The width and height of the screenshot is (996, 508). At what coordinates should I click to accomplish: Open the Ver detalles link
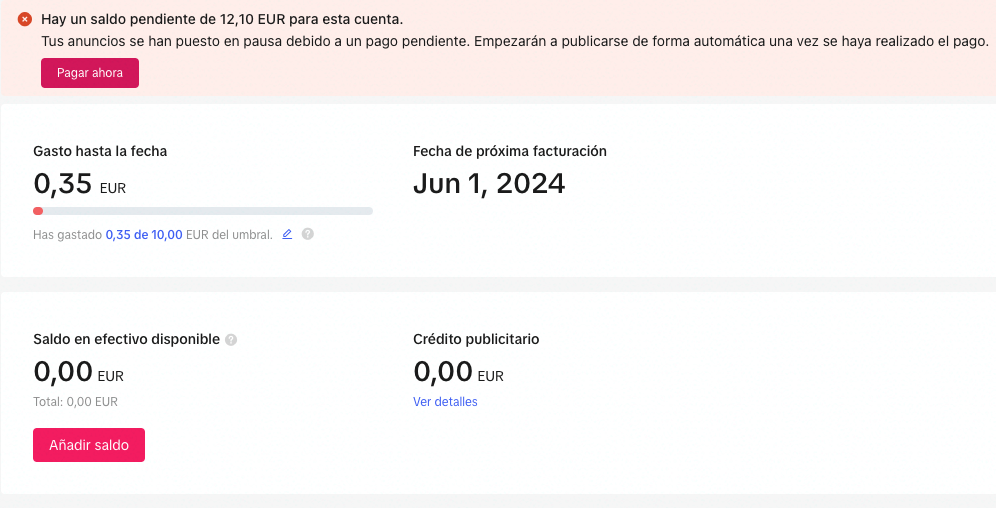(x=445, y=402)
